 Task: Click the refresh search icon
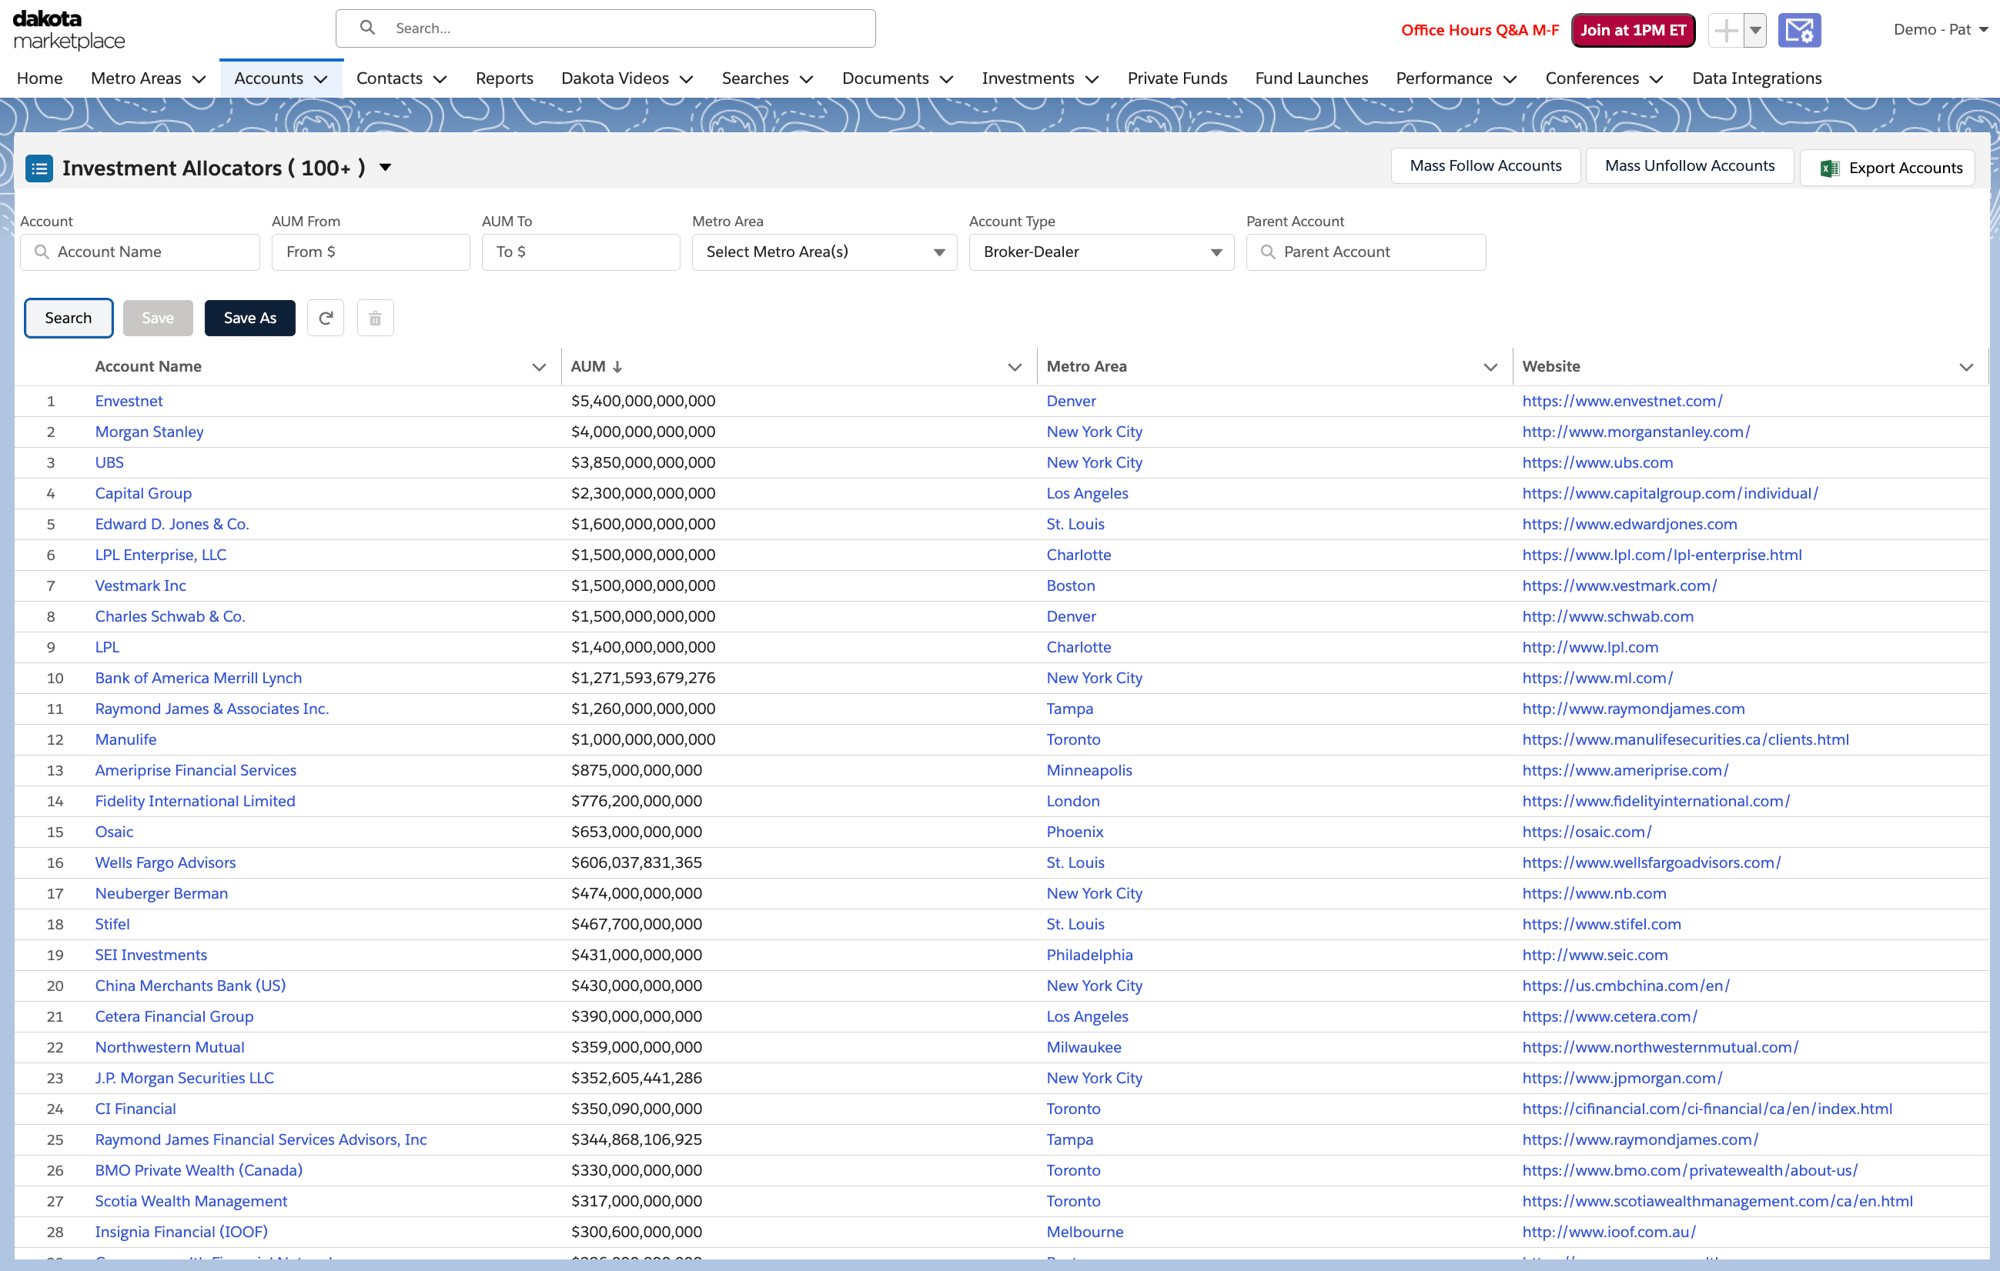click(x=325, y=318)
